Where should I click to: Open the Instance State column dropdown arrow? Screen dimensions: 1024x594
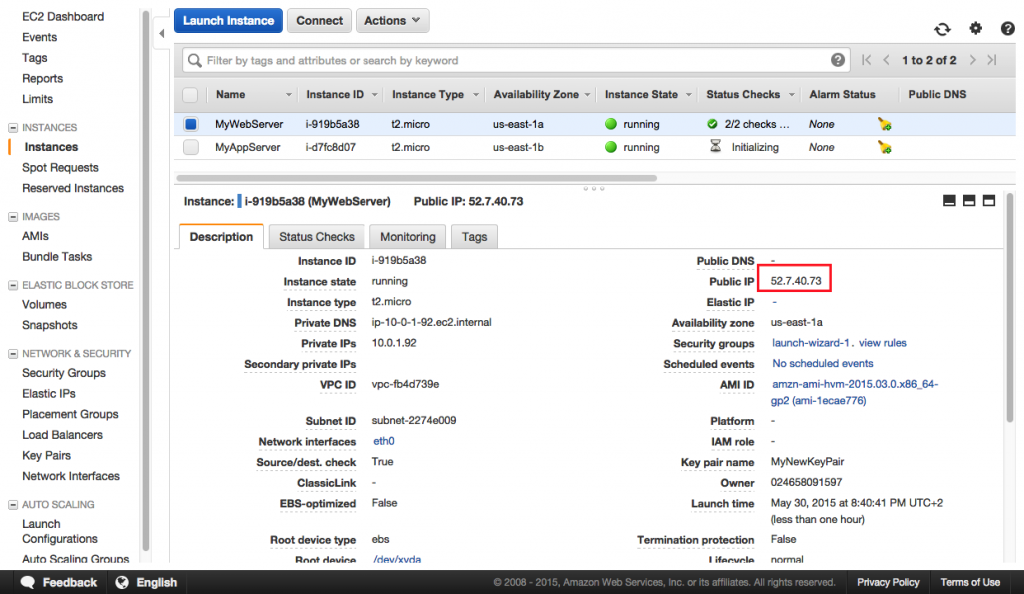(x=688, y=95)
